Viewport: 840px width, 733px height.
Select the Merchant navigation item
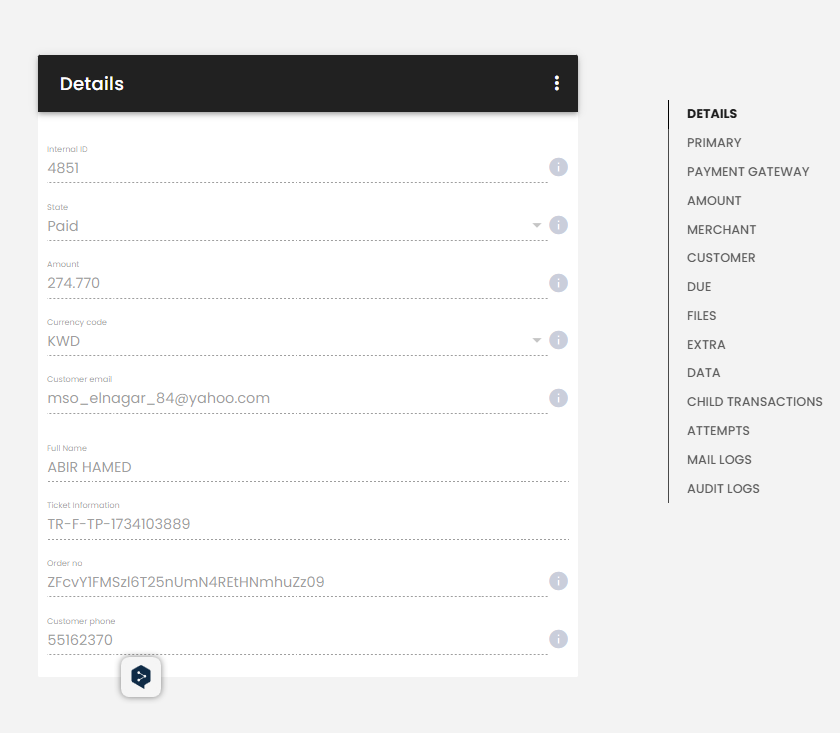[x=721, y=230]
